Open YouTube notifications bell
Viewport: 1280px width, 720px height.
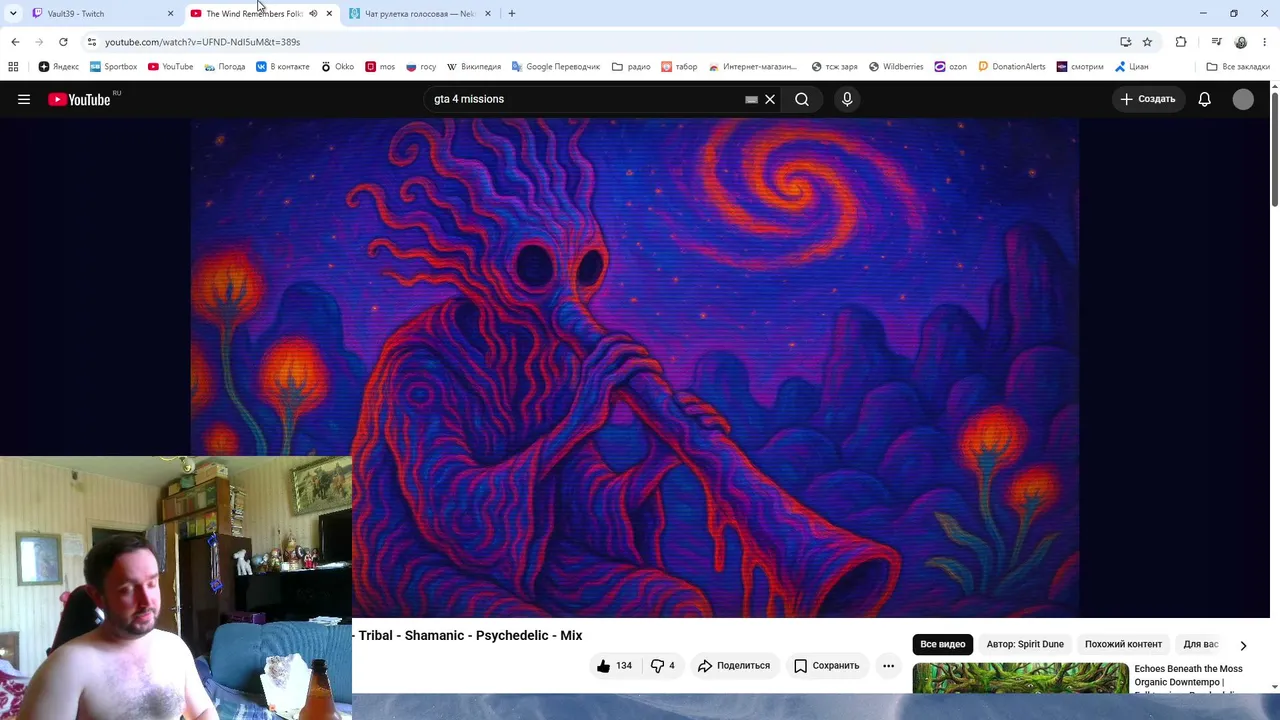click(1205, 99)
